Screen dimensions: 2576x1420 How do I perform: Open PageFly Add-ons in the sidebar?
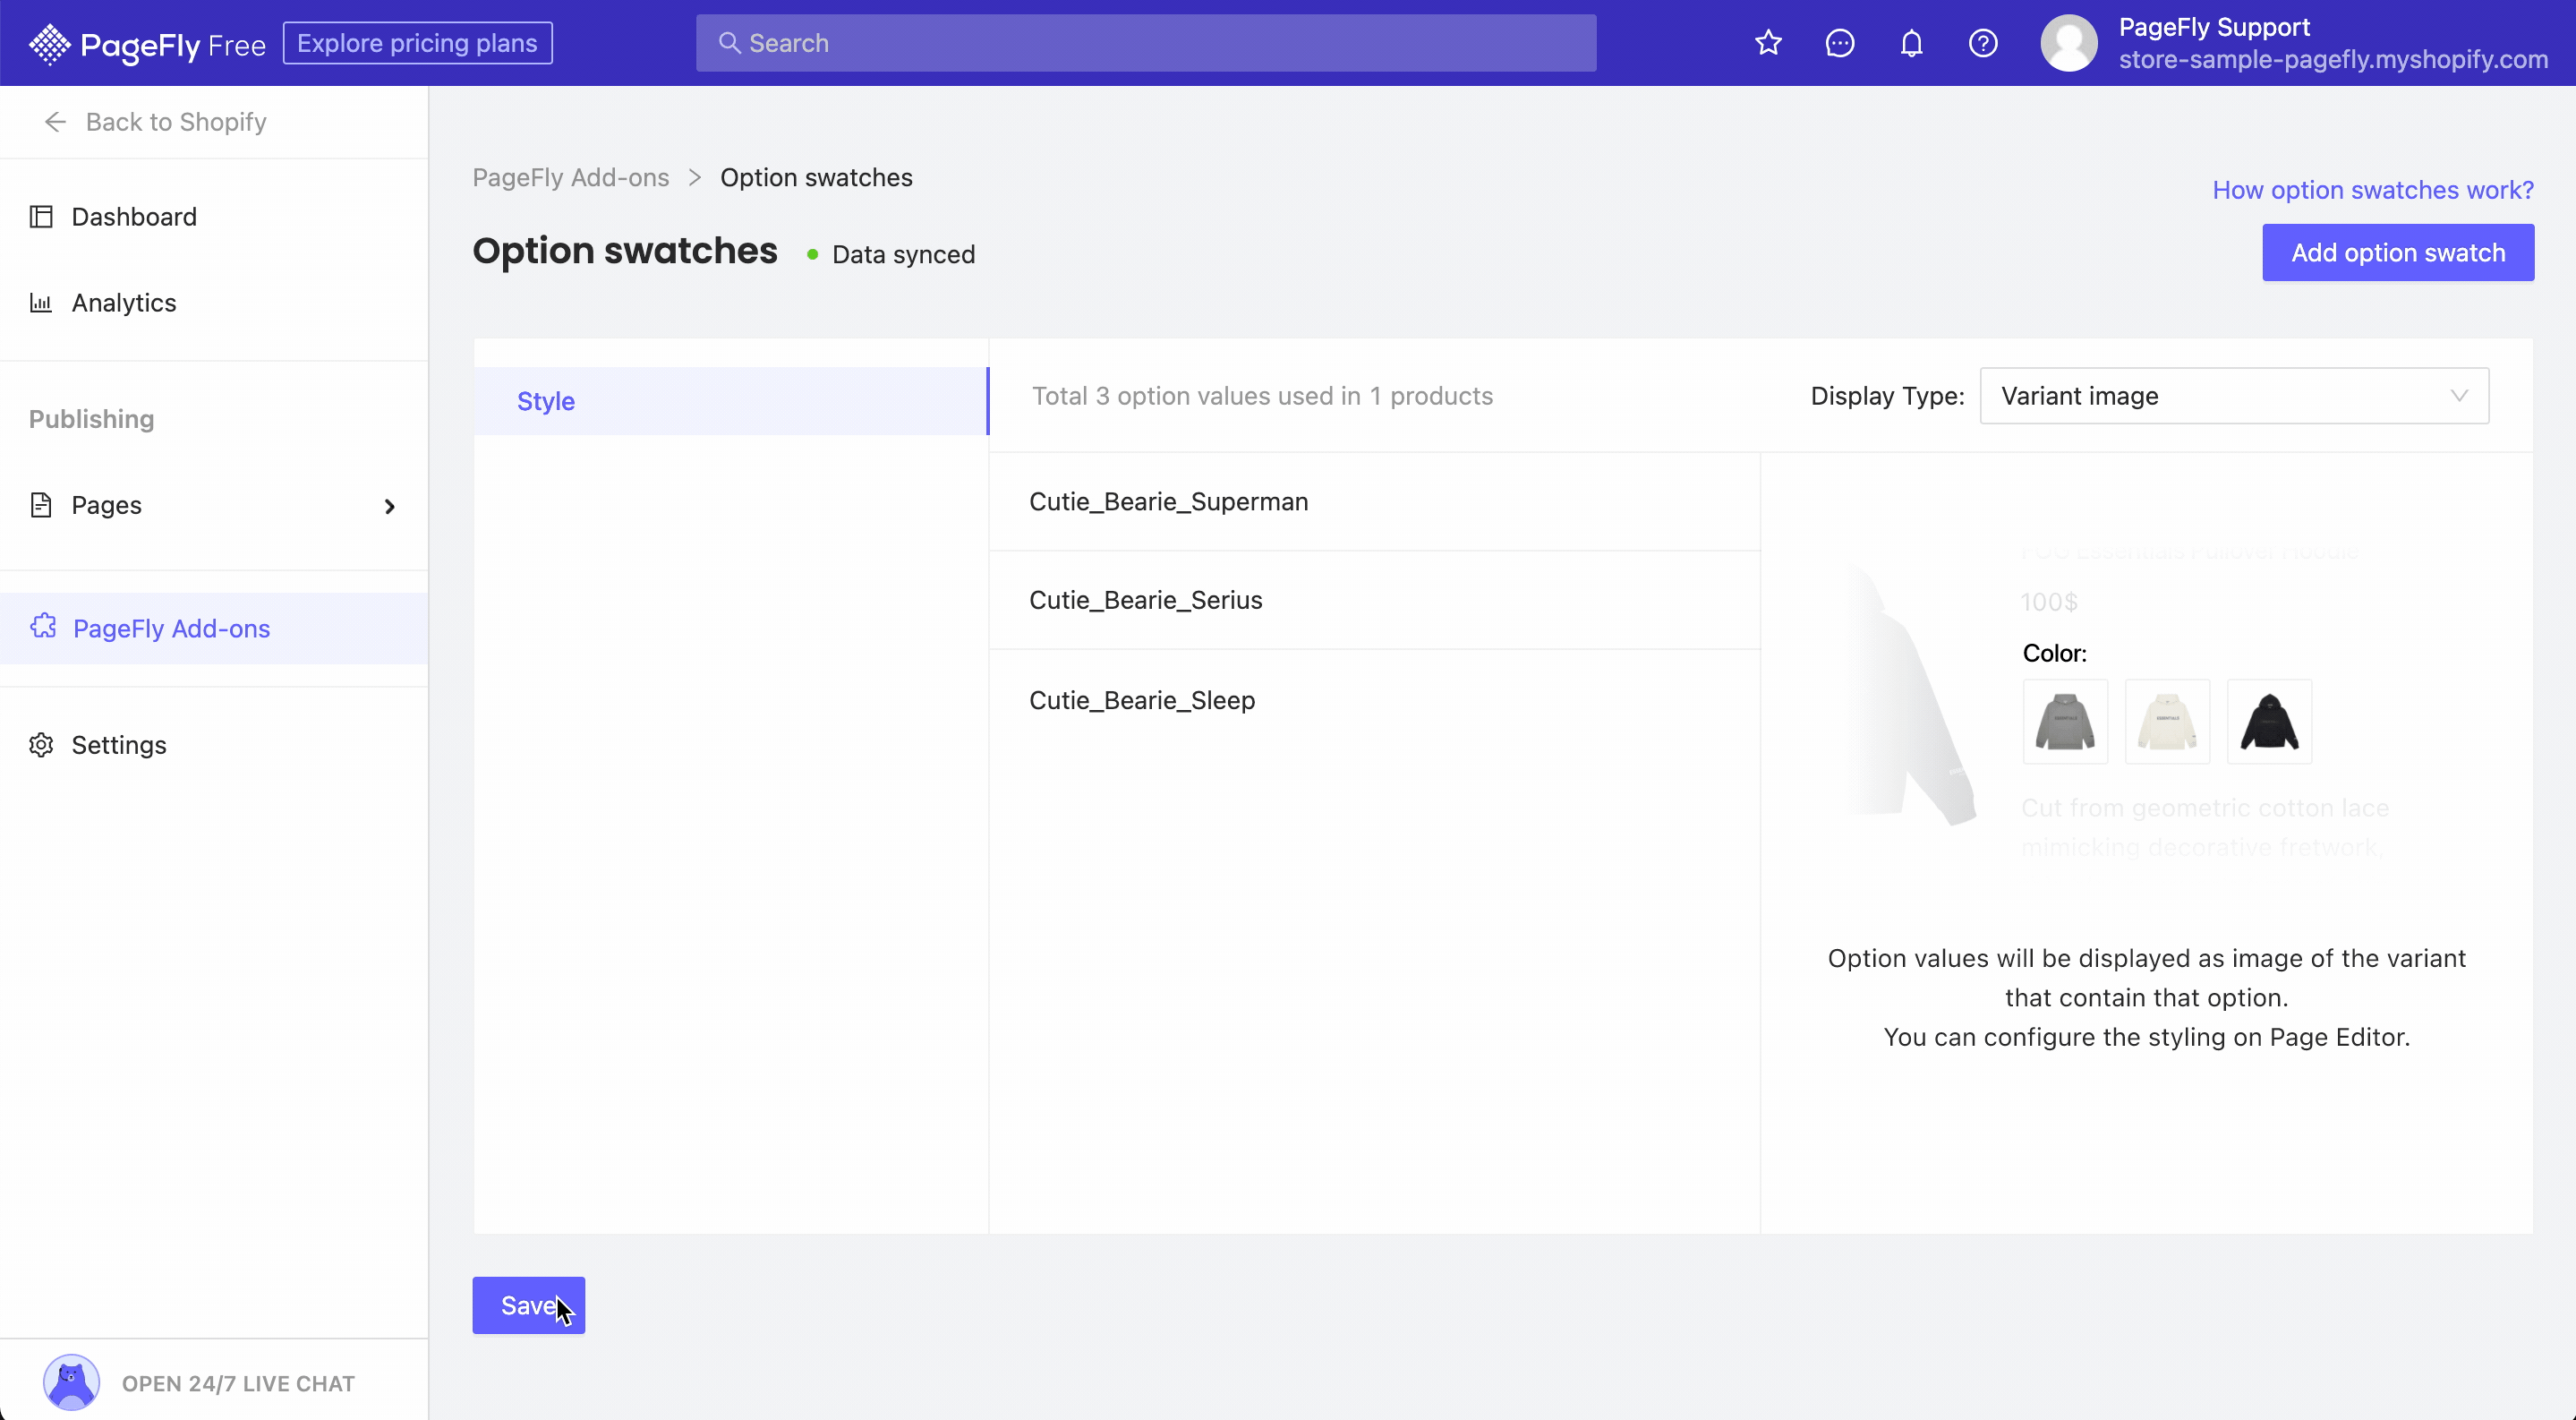coord(214,628)
